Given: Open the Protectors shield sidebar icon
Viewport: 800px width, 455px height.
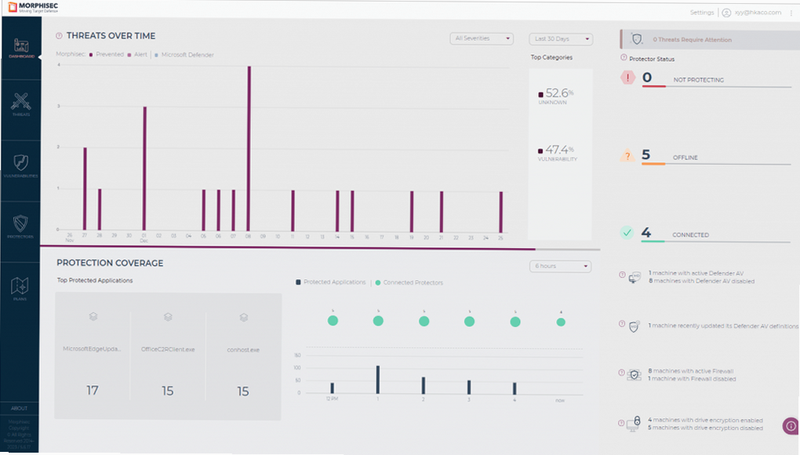Looking at the screenshot, I should pyautogui.click(x=20, y=225).
